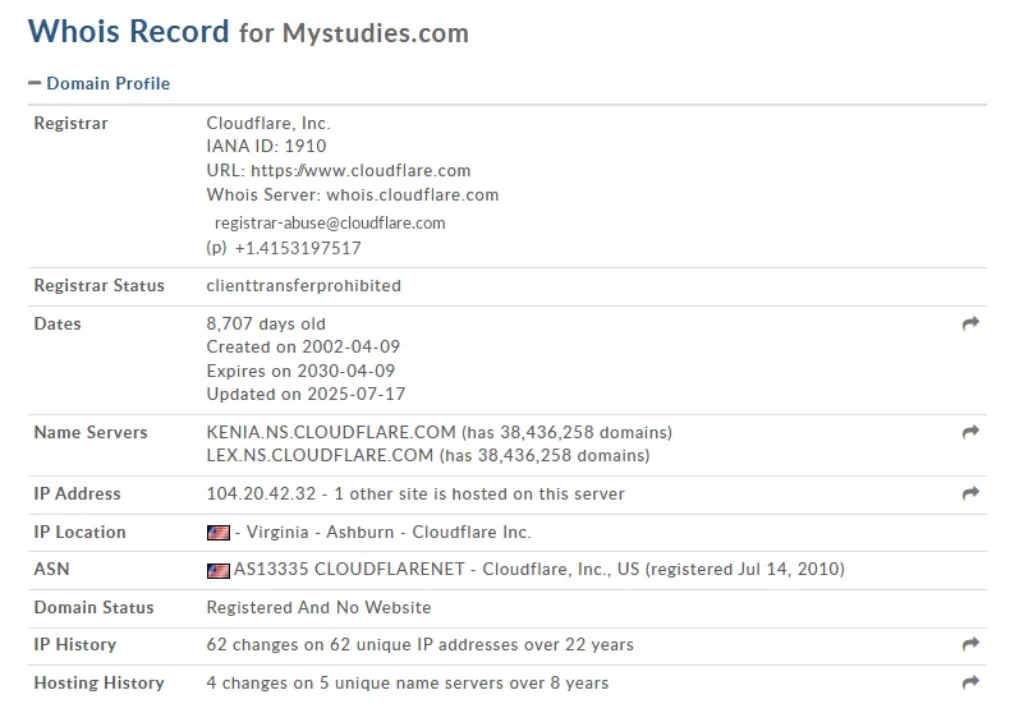Image resolution: width=1024 pixels, height=713 pixels.
Task: Click the Updated on 2025-07-17 line
Action: (x=306, y=394)
